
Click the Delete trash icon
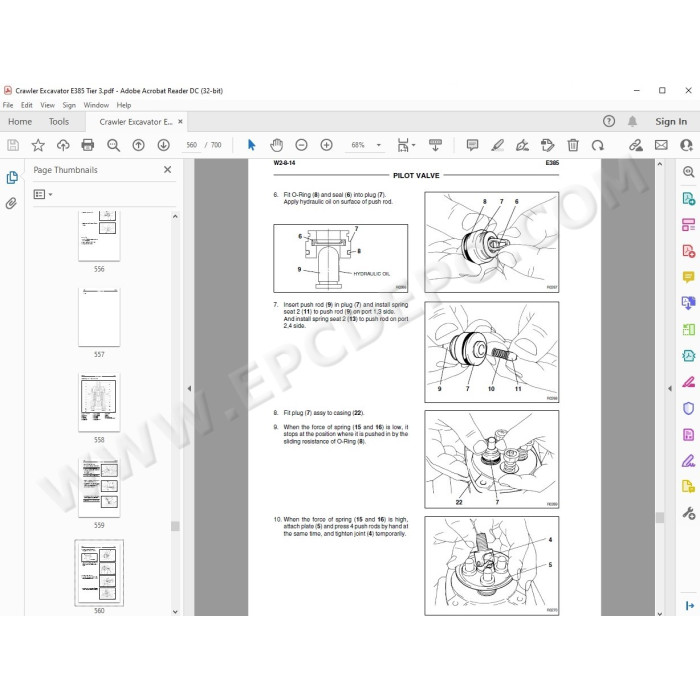click(x=573, y=145)
